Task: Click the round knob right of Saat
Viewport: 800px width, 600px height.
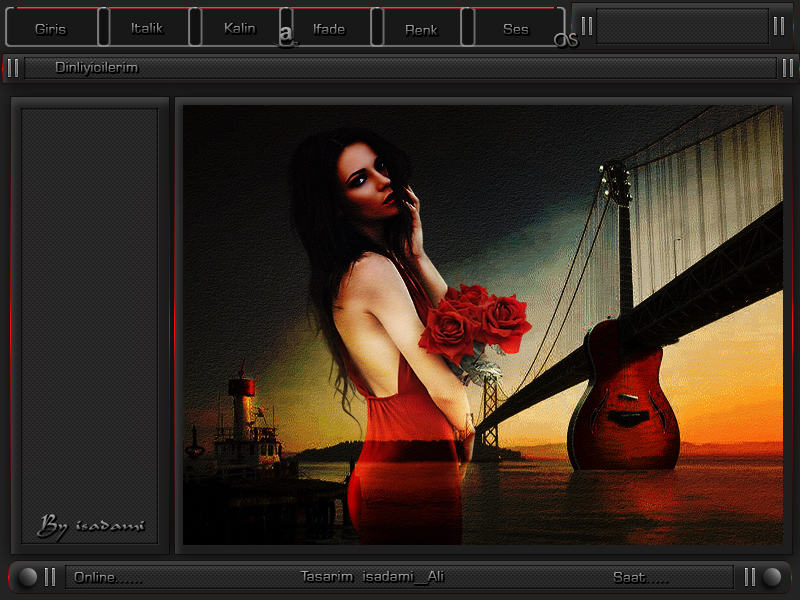Action: tap(772, 577)
